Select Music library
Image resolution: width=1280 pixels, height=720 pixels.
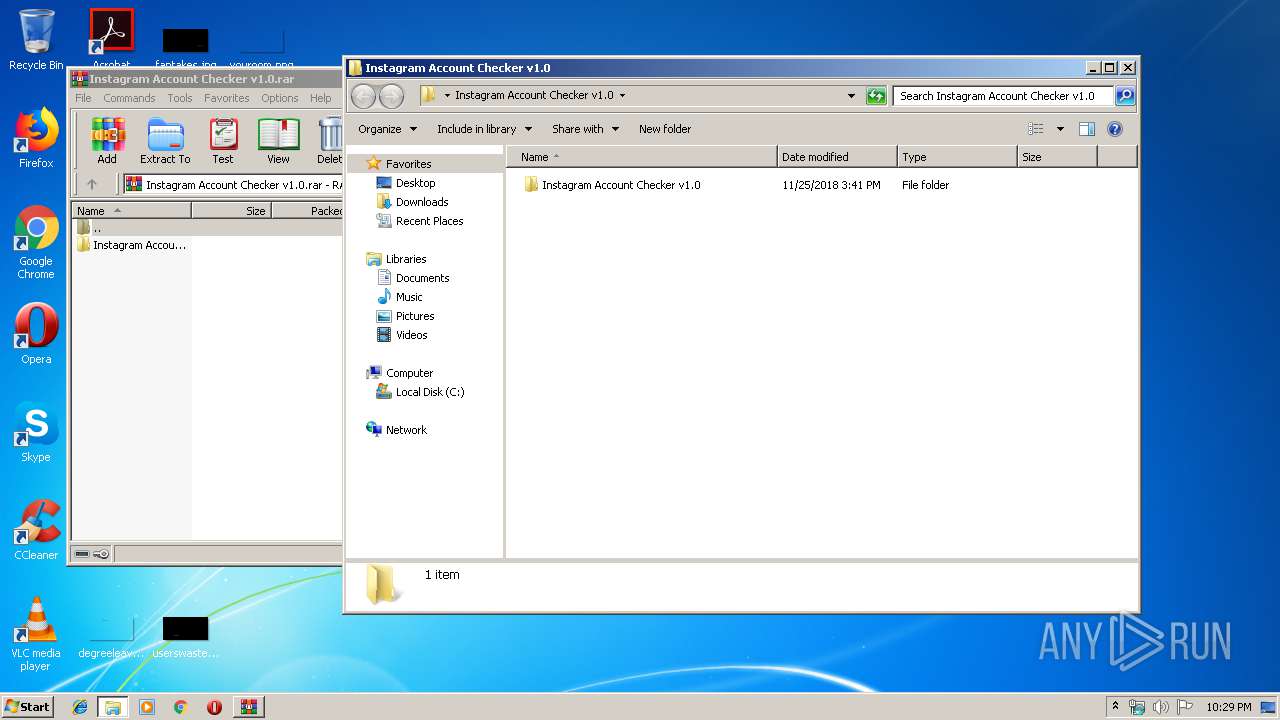click(409, 297)
